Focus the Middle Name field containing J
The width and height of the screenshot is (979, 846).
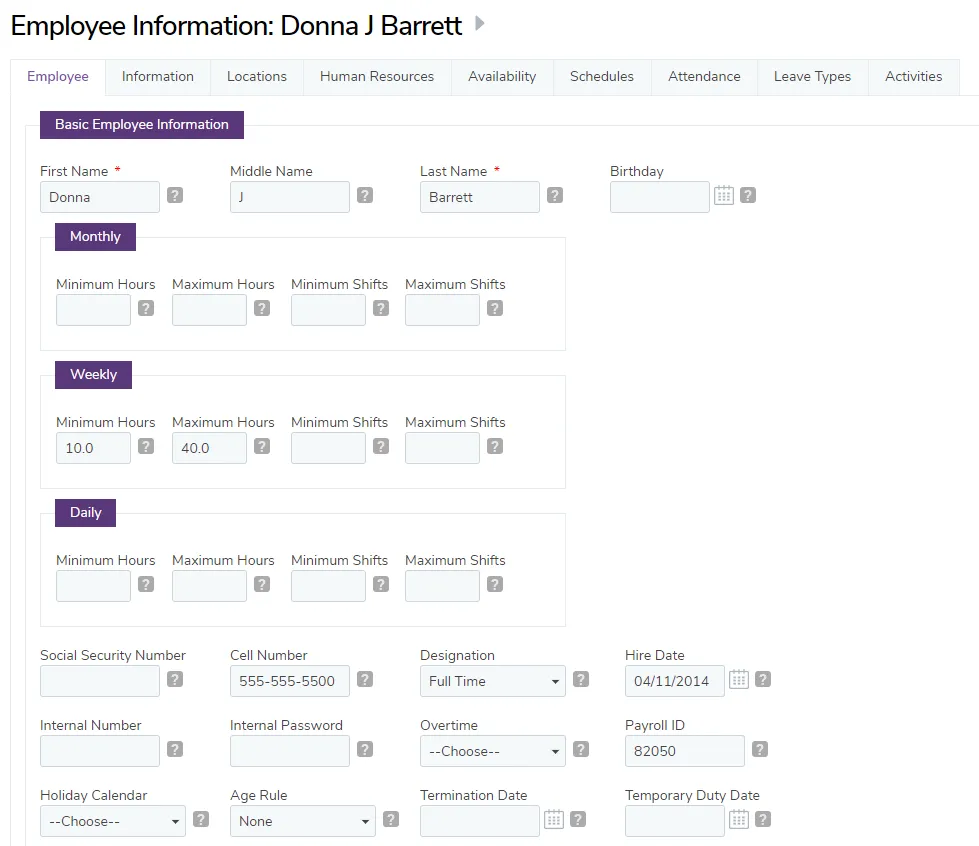290,197
